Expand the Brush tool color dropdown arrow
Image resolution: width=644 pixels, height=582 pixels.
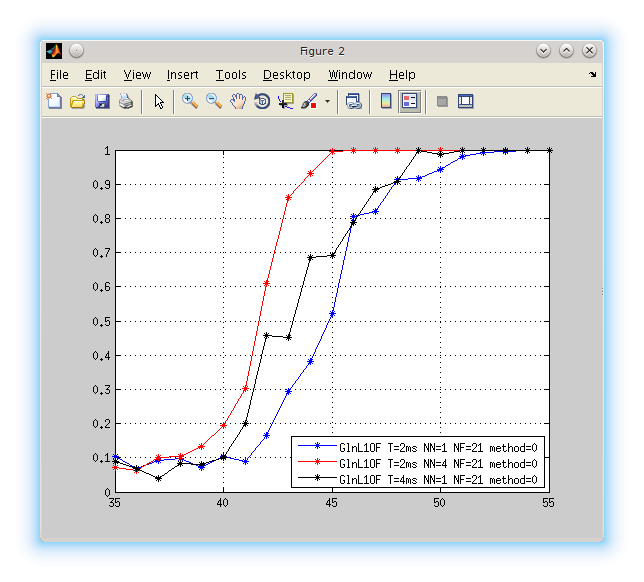pos(326,102)
